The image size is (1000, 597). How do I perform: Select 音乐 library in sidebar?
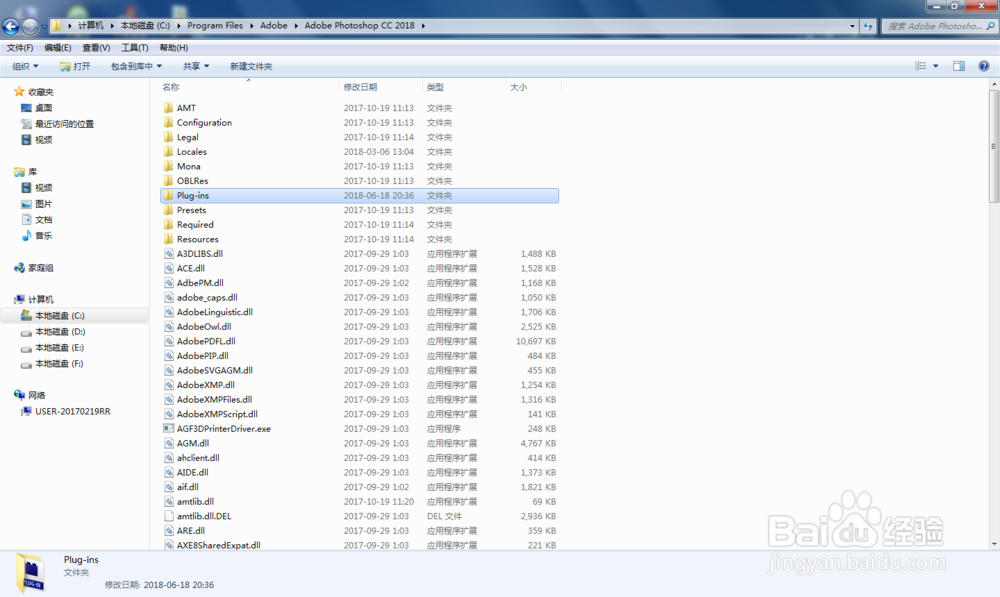[x=43, y=235]
